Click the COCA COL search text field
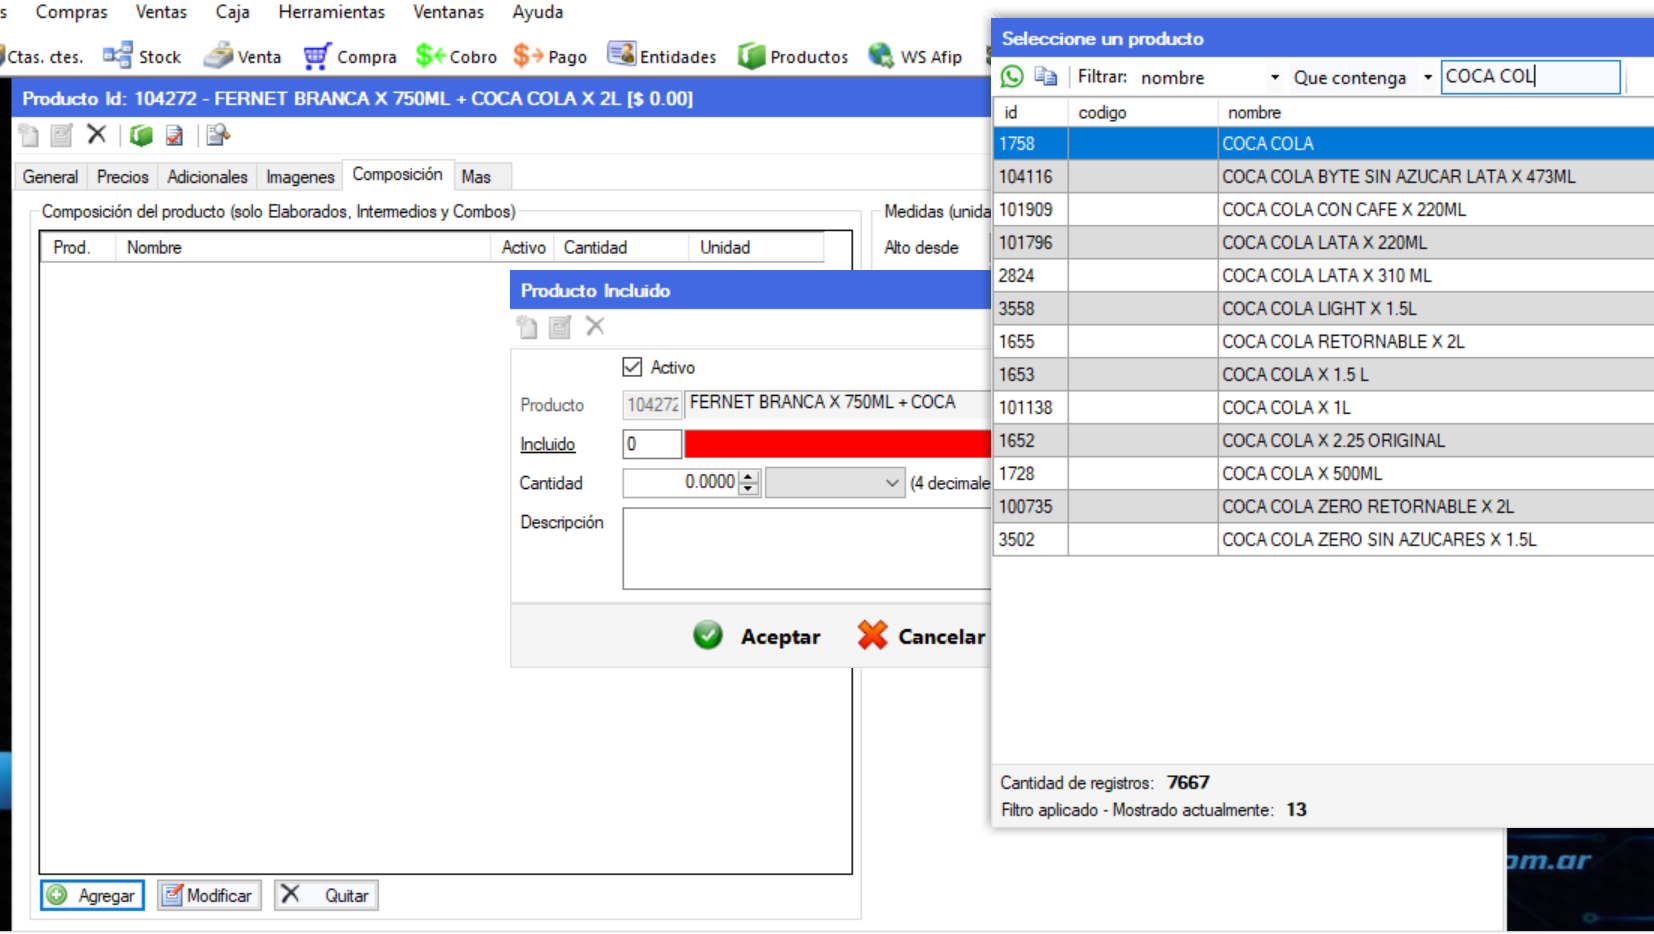Screen dimensions: 1654x934 1528,77
